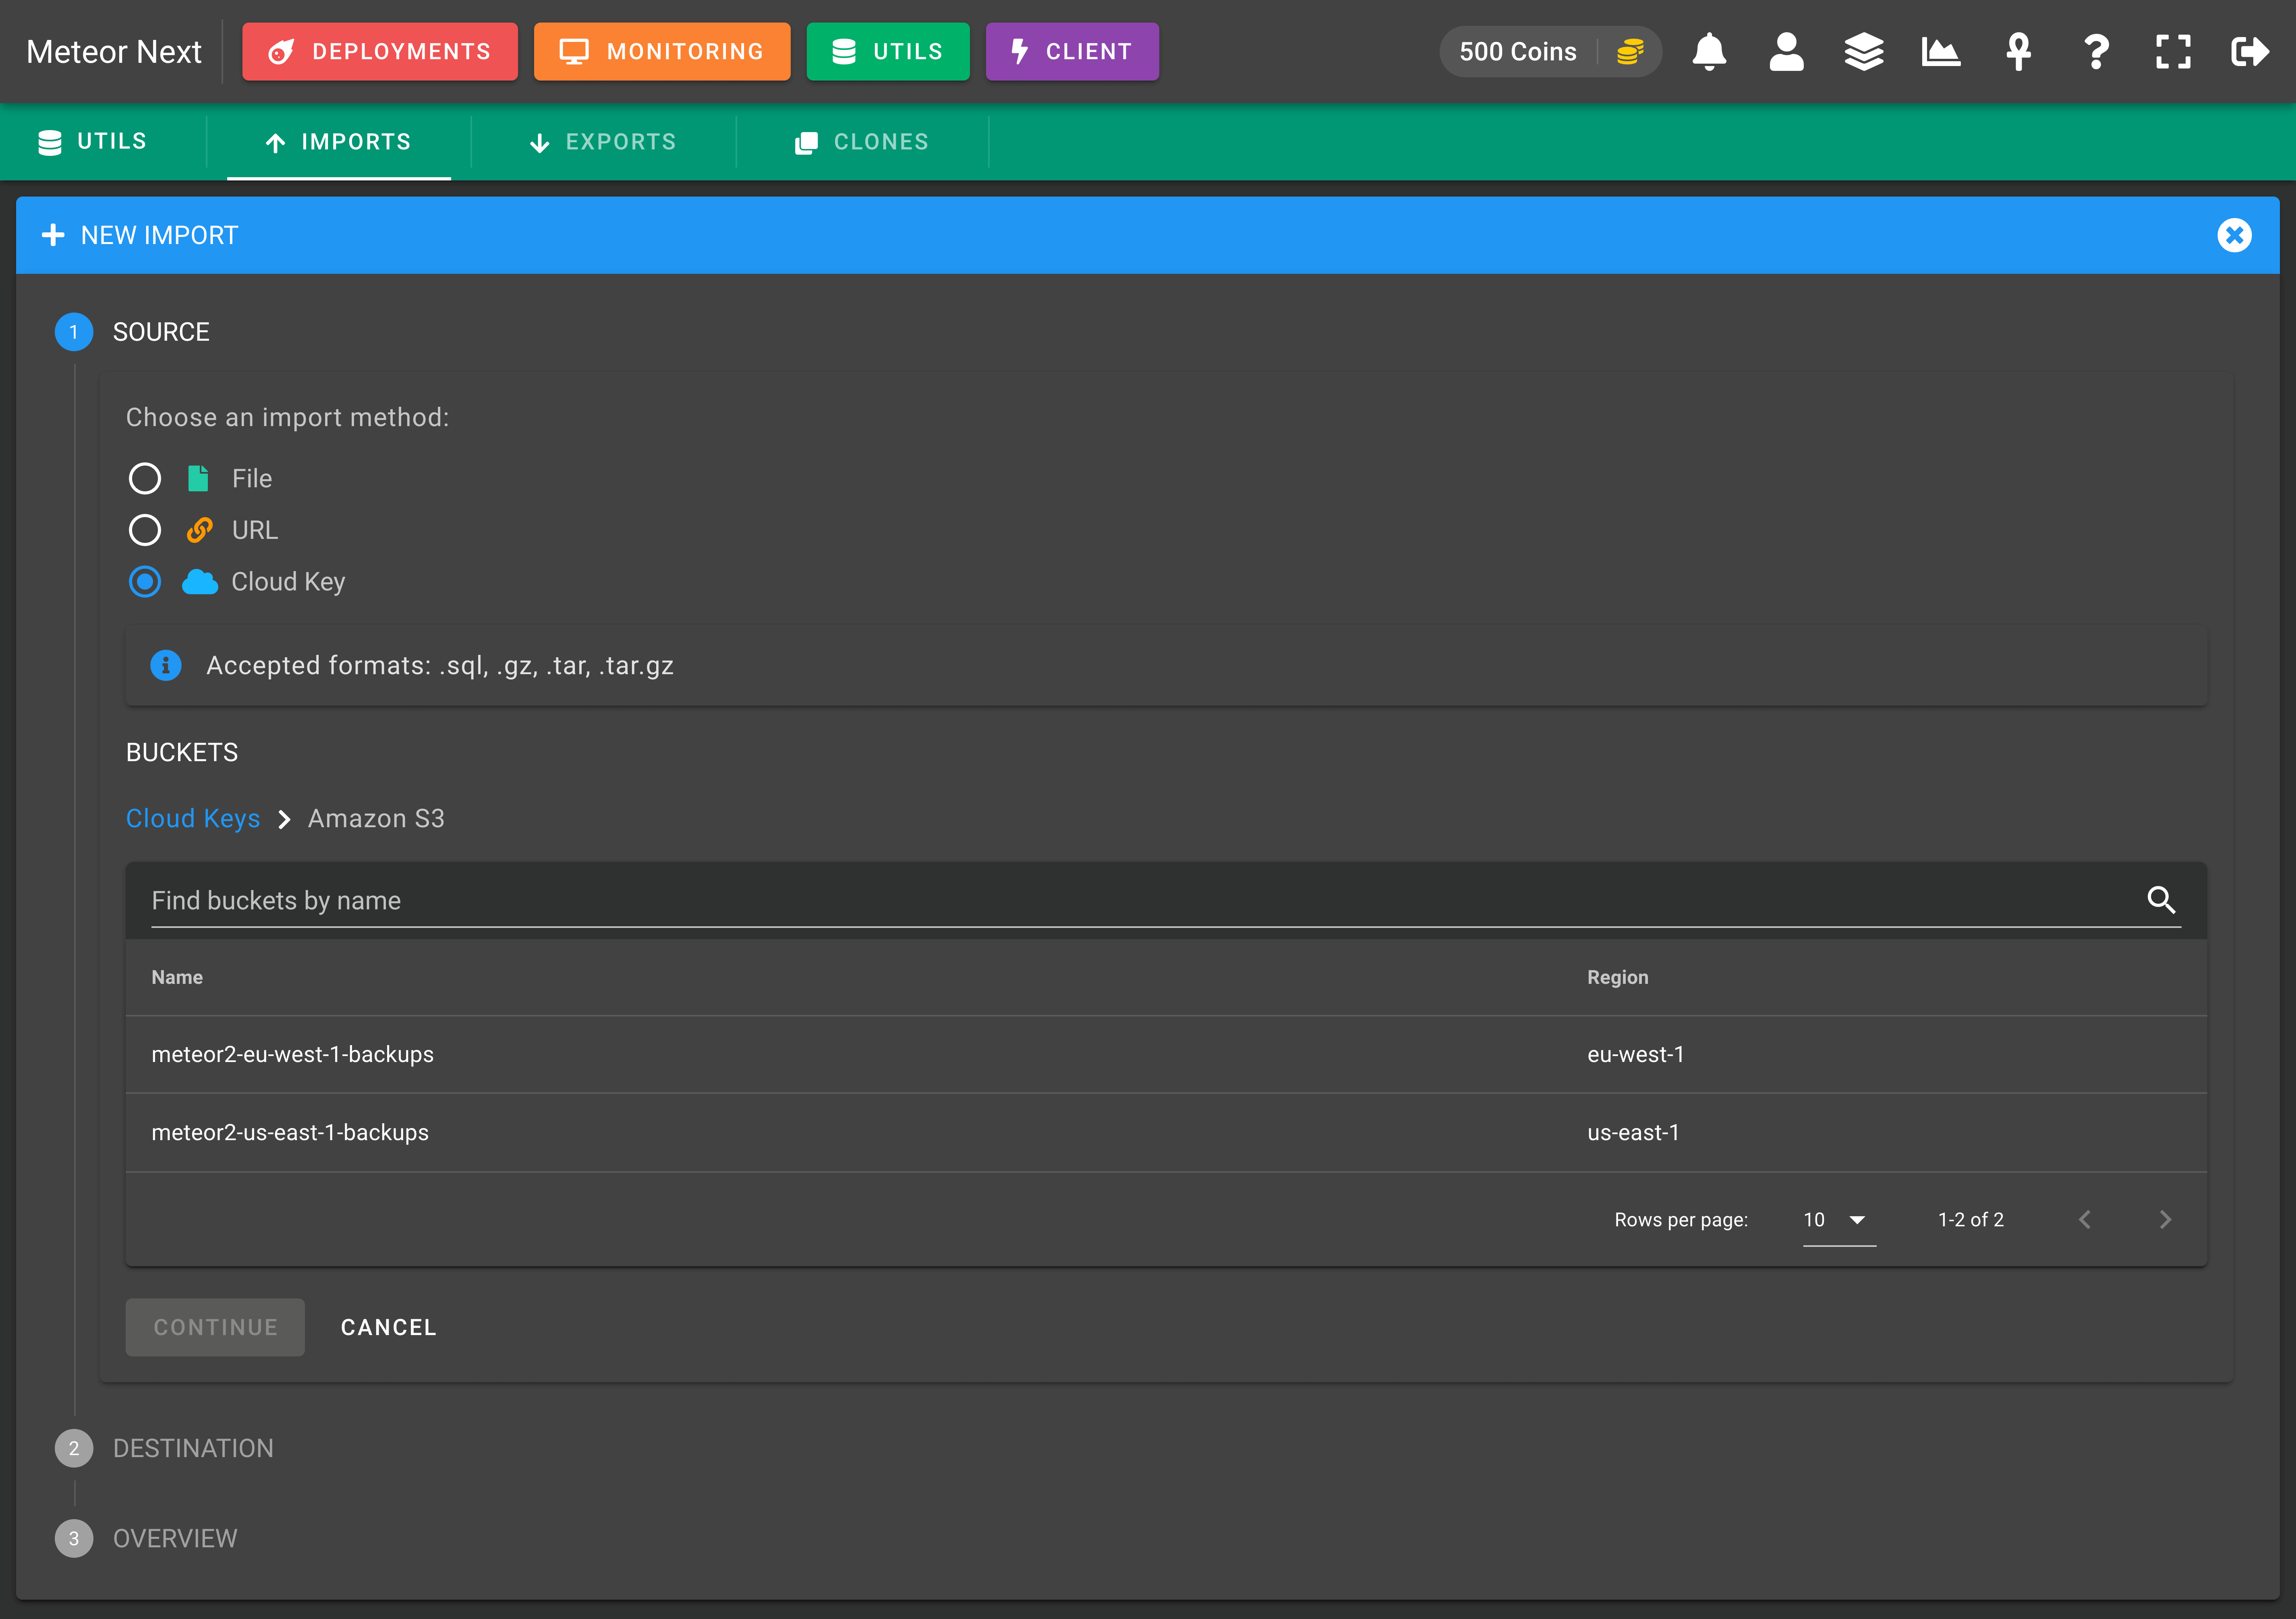2296x1619 pixels.
Task: Open the Deployments section
Action: click(x=380, y=51)
